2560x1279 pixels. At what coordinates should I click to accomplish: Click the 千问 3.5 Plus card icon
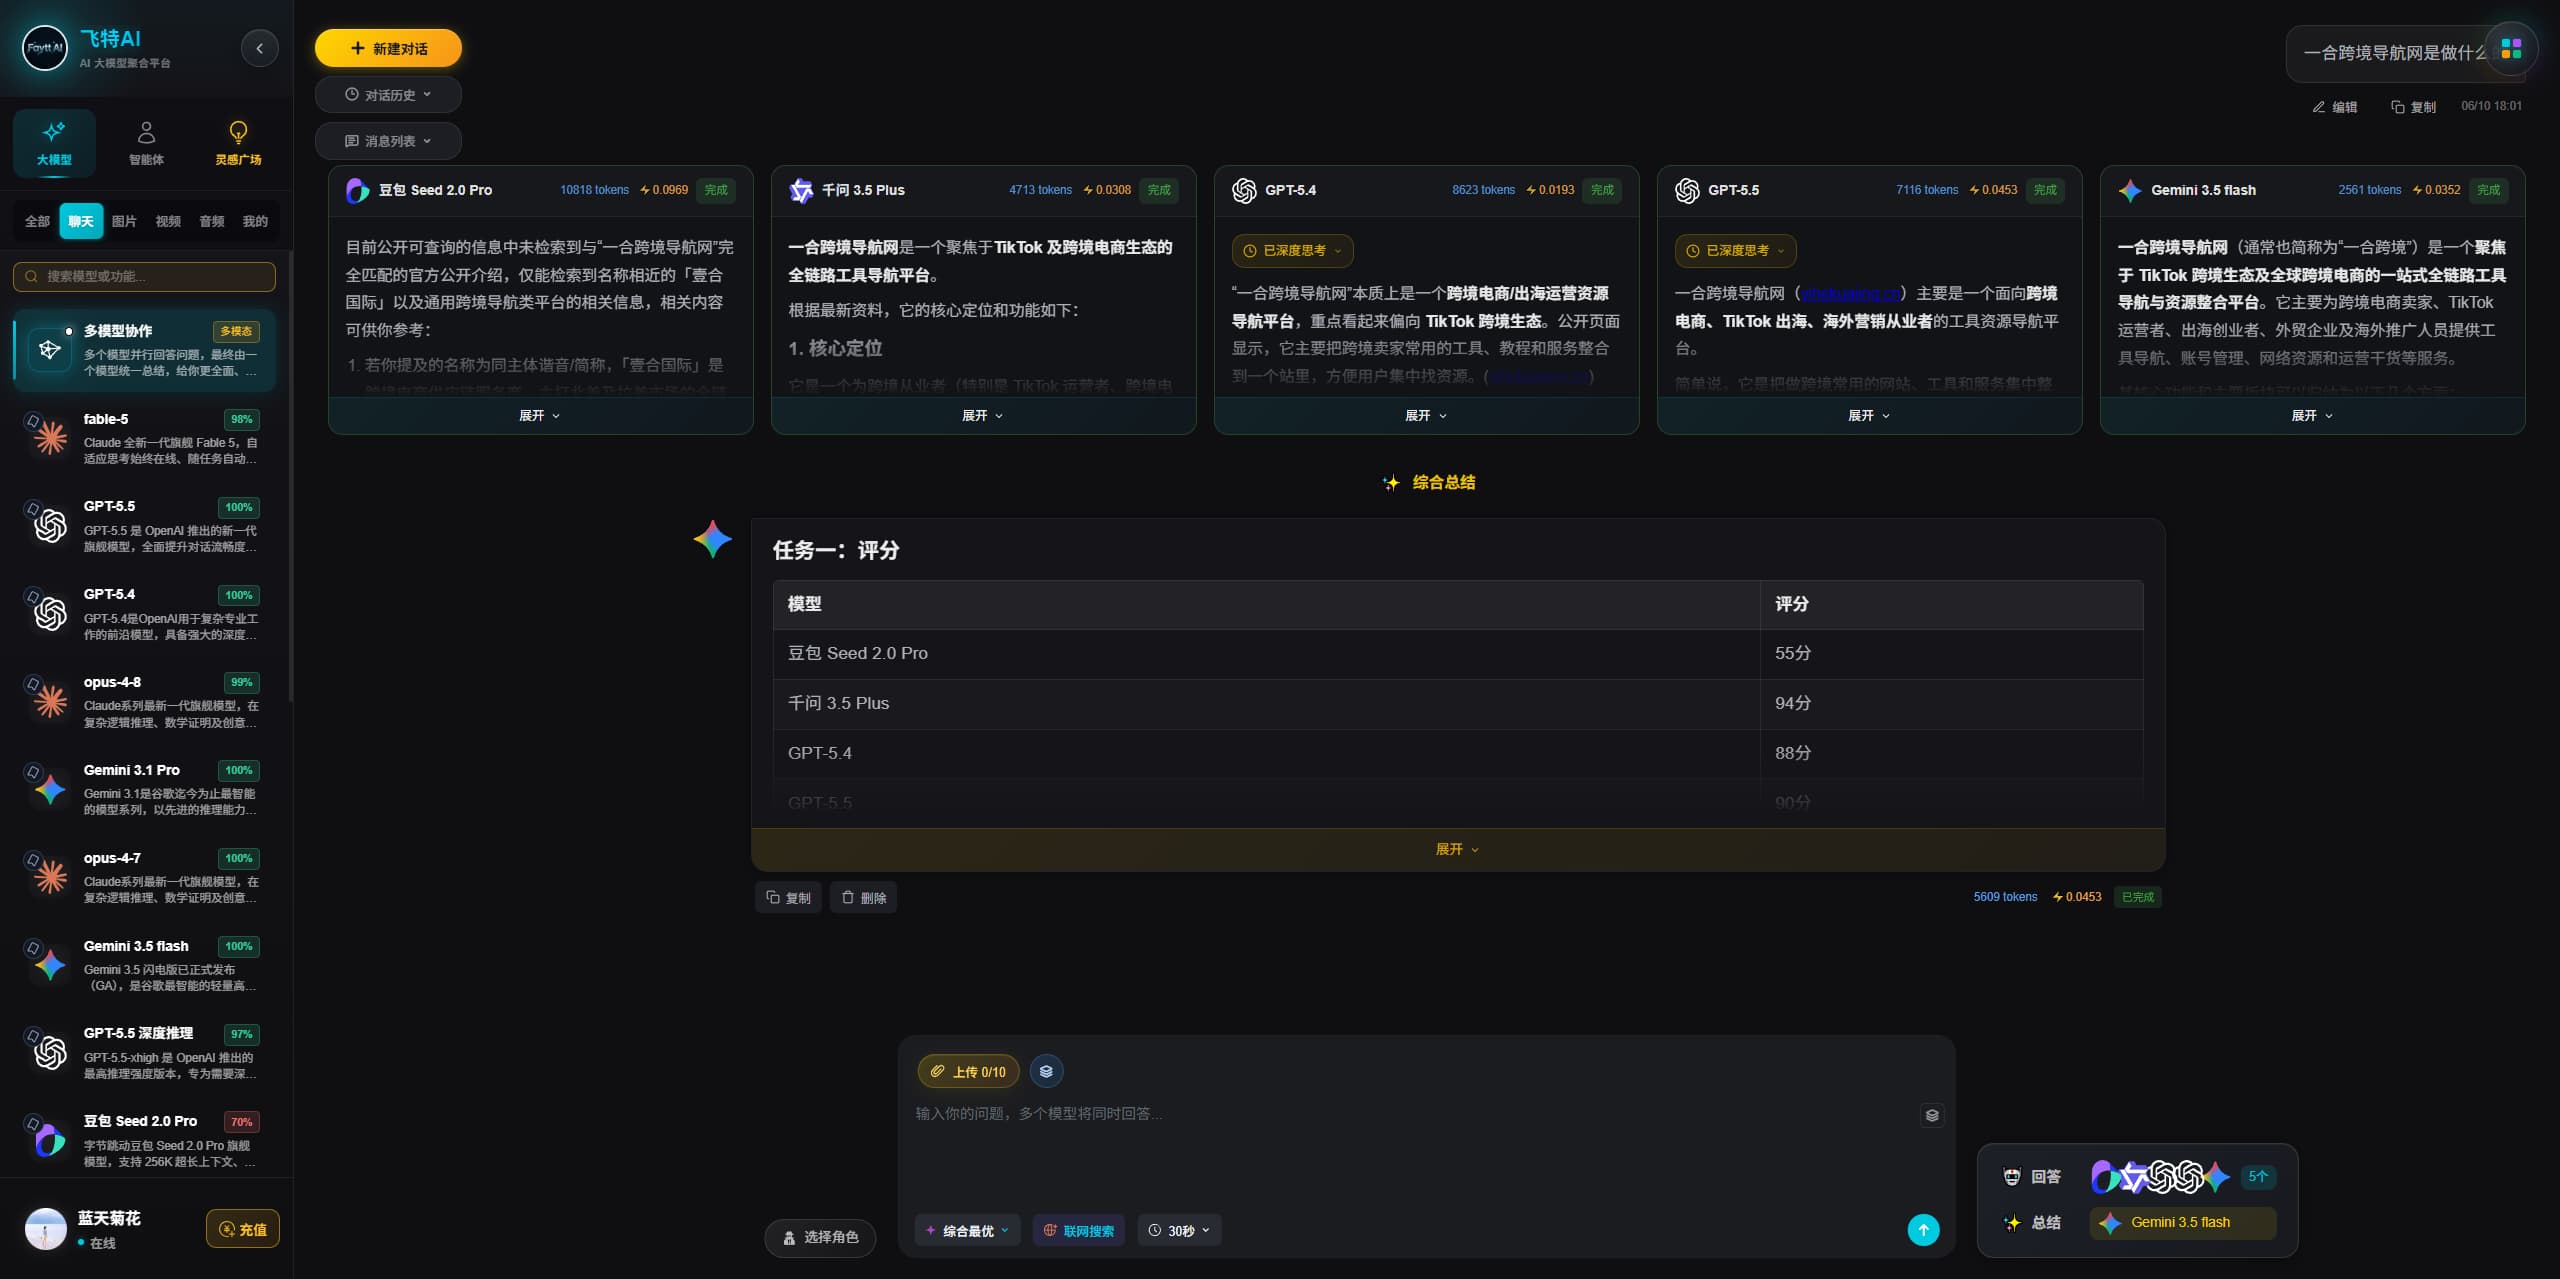[801, 190]
